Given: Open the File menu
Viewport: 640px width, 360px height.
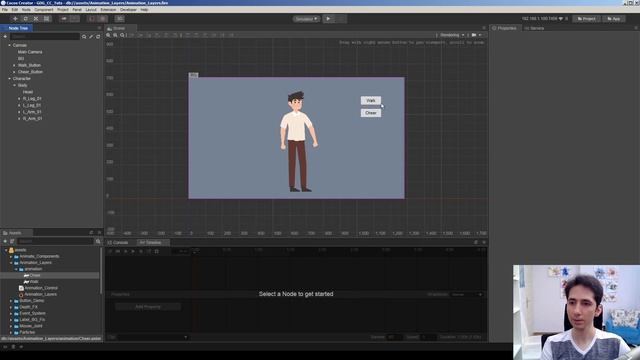Looking at the screenshot, I should 5,9.
